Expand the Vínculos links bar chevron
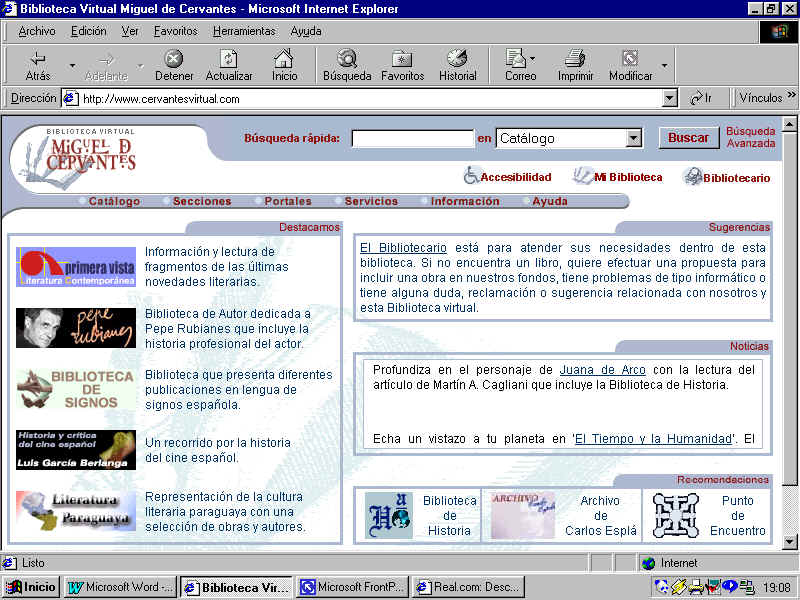 pyautogui.click(x=791, y=94)
